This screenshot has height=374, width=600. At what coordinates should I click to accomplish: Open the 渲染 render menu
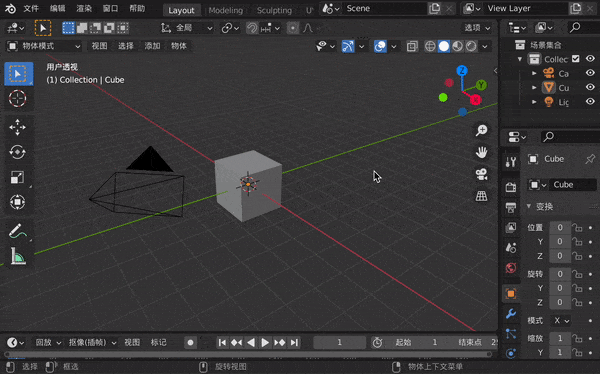click(x=84, y=8)
